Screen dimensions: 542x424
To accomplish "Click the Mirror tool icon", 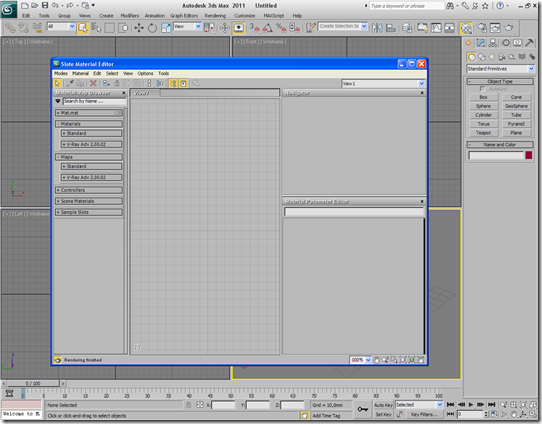I will click(x=377, y=28).
